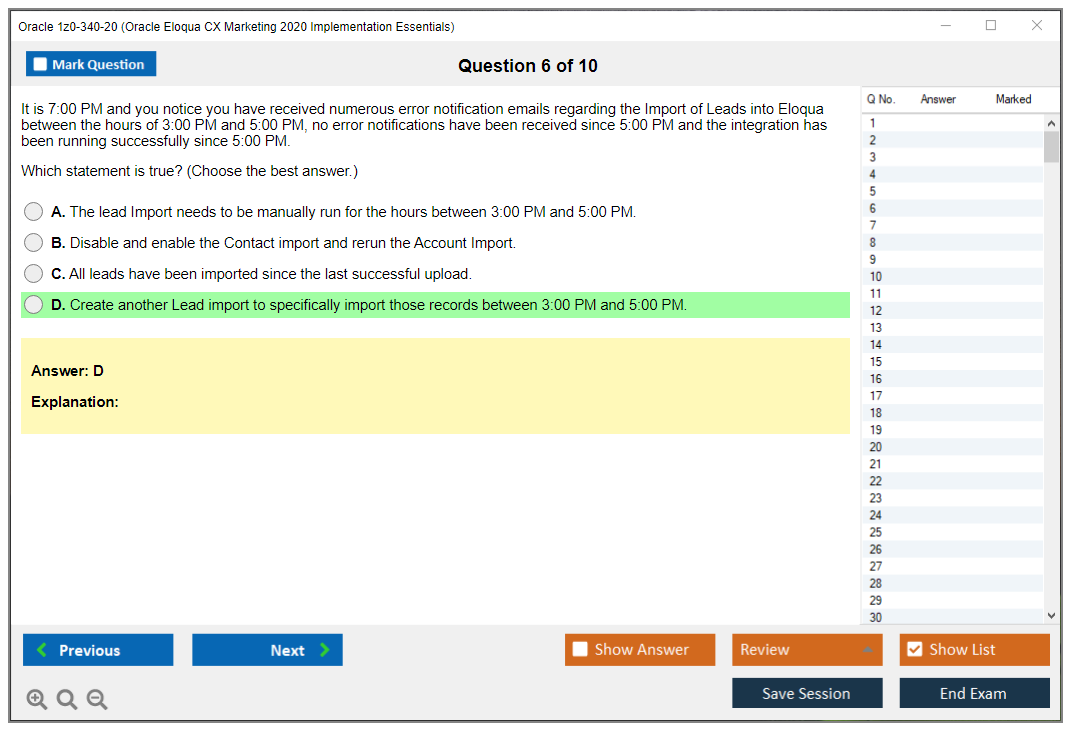Enable the Show Answer checkbox
Screen dimensions: 1075x735
click(x=580, y=650)
